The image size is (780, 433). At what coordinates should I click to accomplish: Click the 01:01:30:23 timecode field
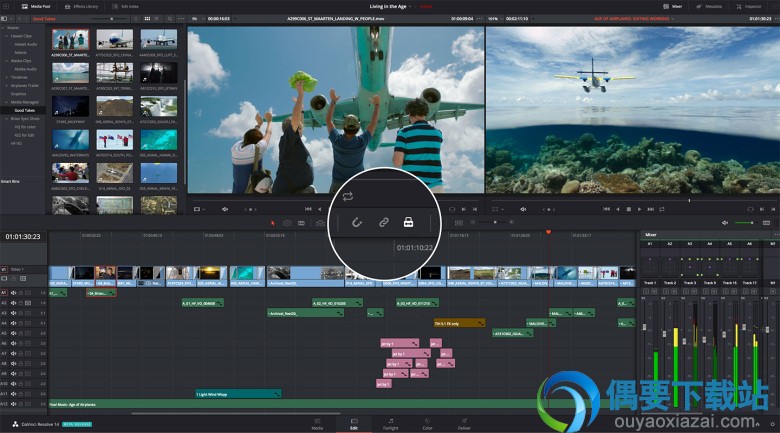point(23,237)
